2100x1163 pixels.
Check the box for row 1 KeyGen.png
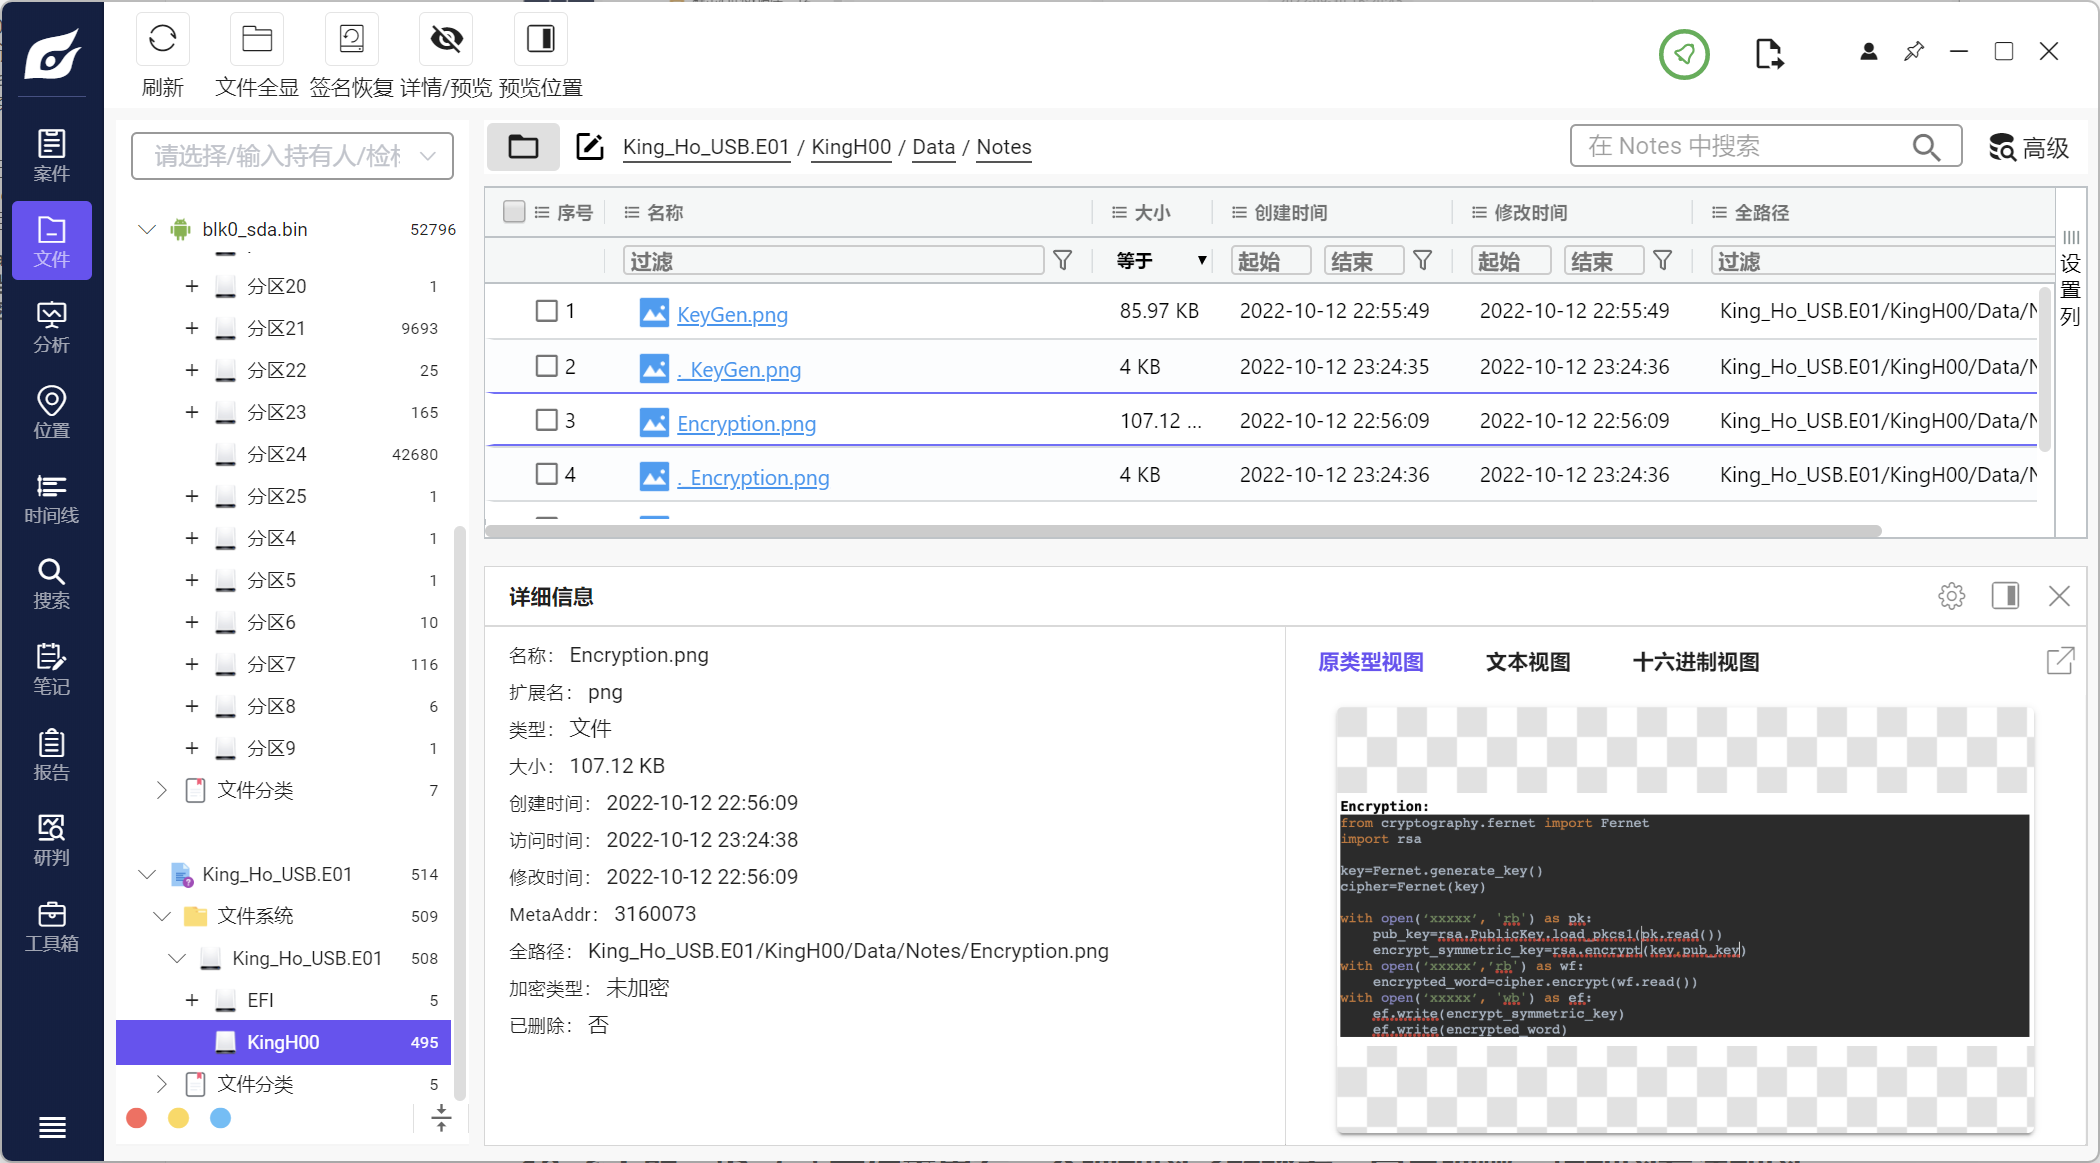546,311
